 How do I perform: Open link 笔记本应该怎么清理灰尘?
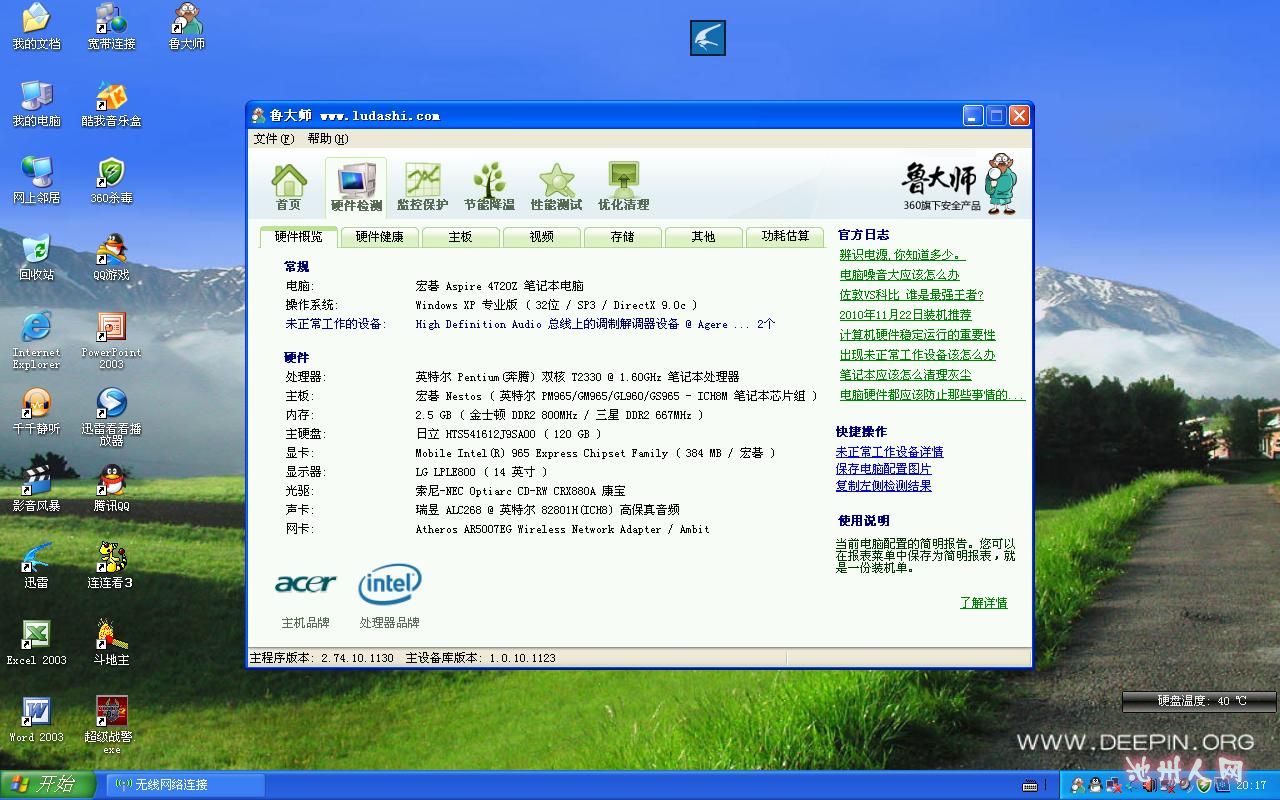[906, 375]
